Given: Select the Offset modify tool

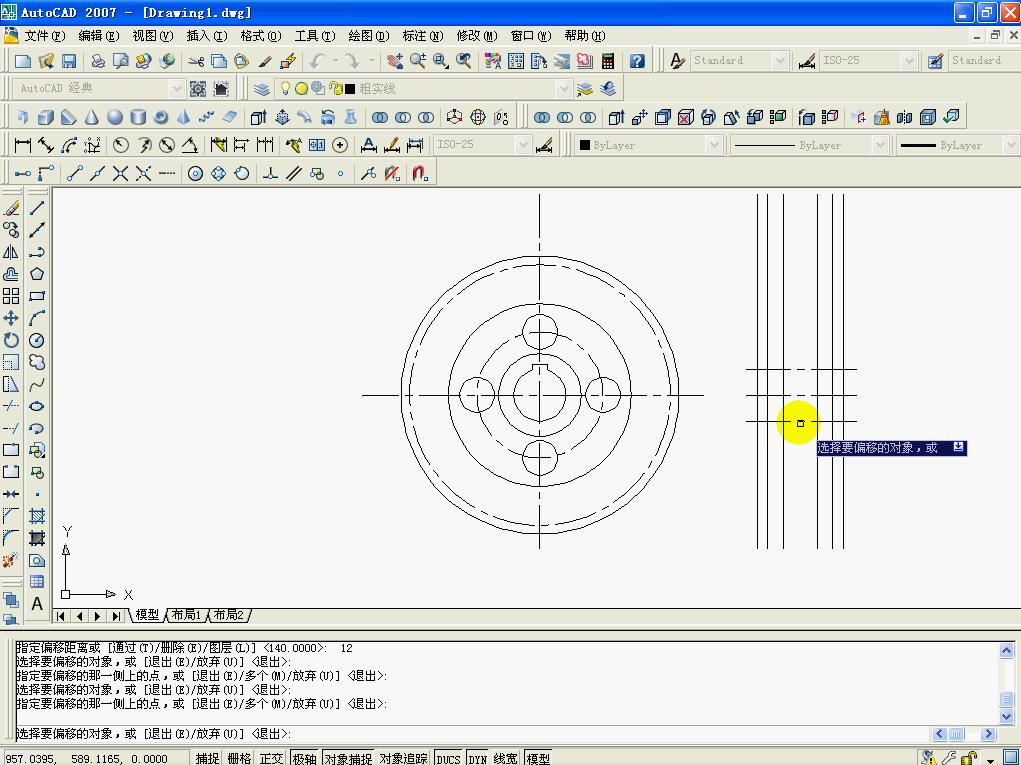Looking at the screenshot, I should [x=11, y=274].
